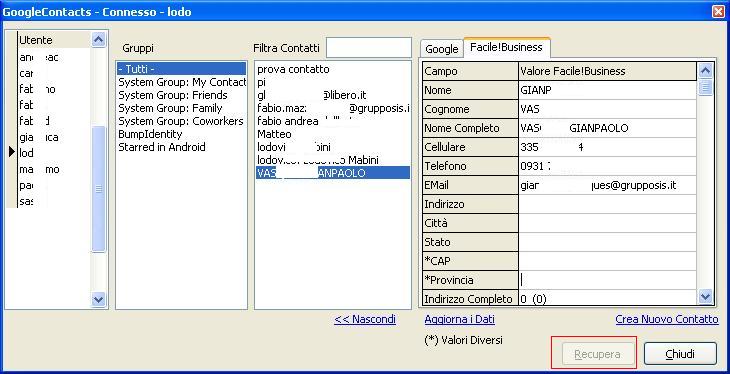This screenshot has height=374, width=730.
Task: Click the Cognome value cell 'VAS'
Action: (607, 109)
